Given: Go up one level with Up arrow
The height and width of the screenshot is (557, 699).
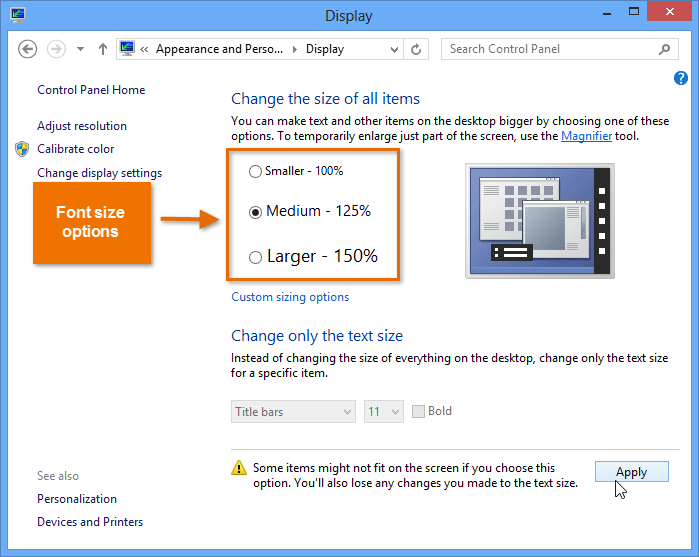Looking at the screenshot, I should pyautogui.click(x=103, y=49).
